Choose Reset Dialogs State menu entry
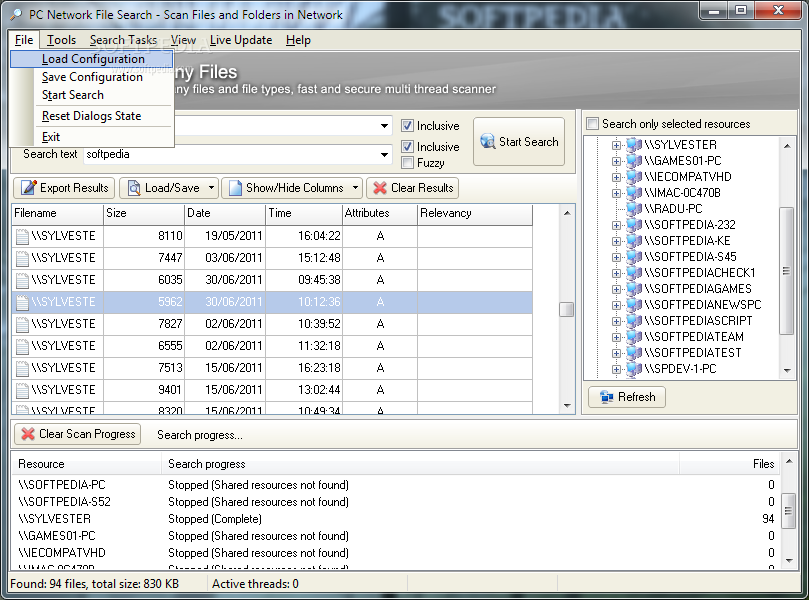The image size is (809, 600). 92,116
